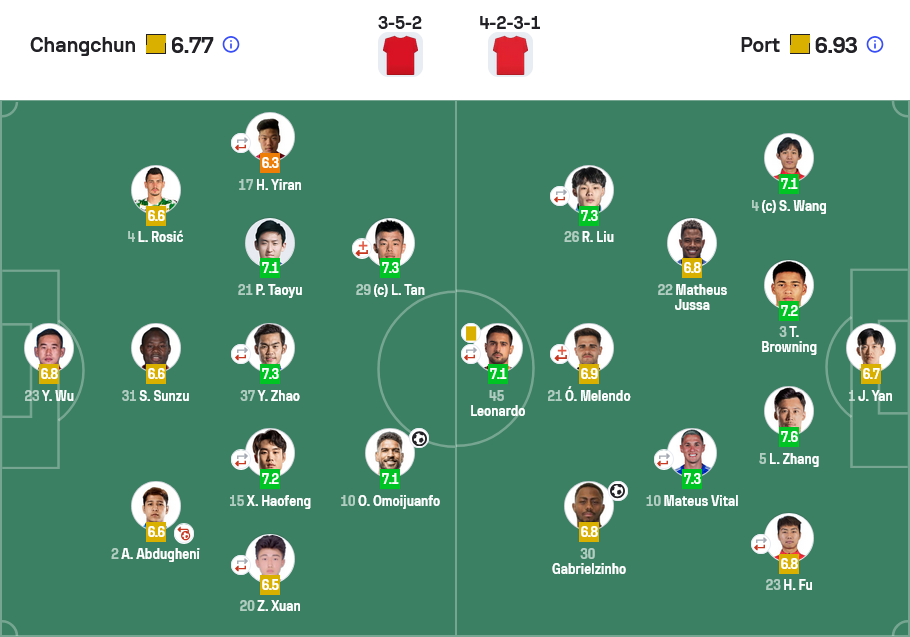Click the Changchun team name
The width and height of the screenshot is (910, 637).
click(x=83, y=45)
